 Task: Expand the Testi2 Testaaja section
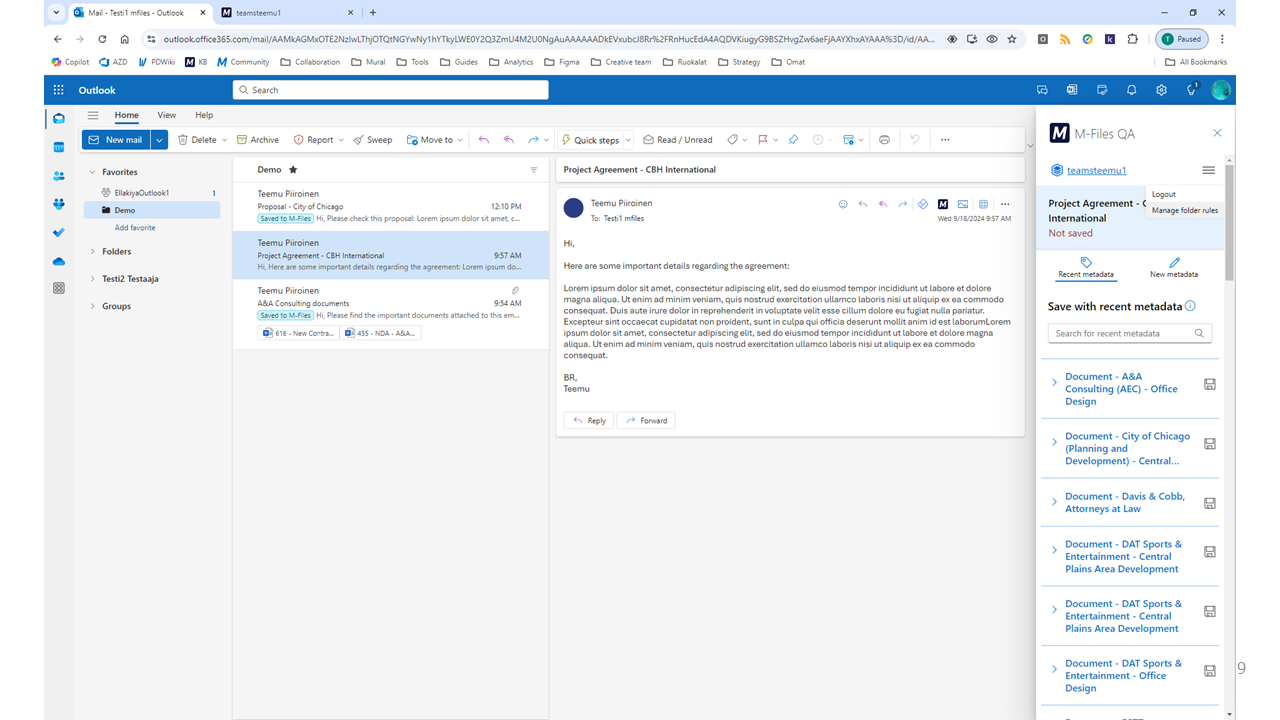(93, 279)
